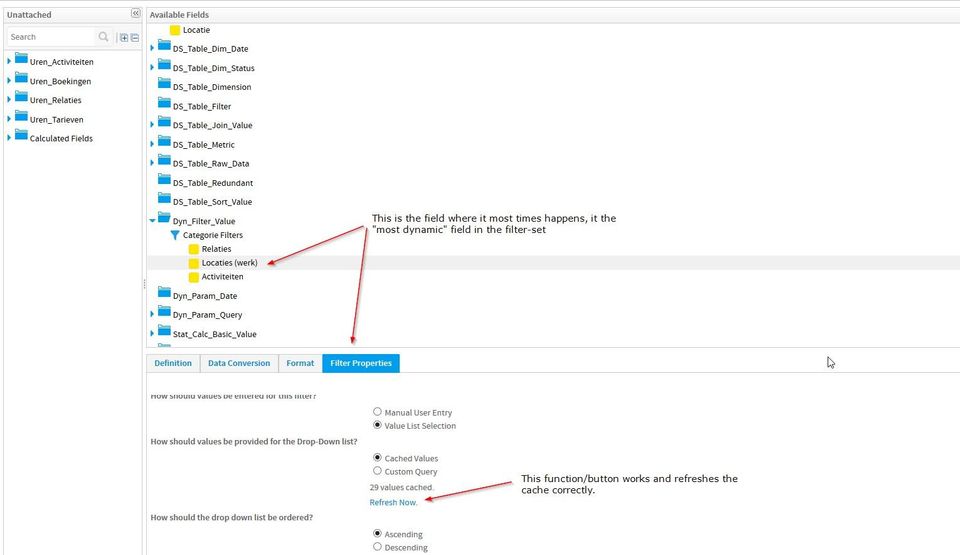Screen dimensions: 960x555
Task: Click the DS_Table_Filter folder icon
Action: pyautogui.click(x=164, y=105)
